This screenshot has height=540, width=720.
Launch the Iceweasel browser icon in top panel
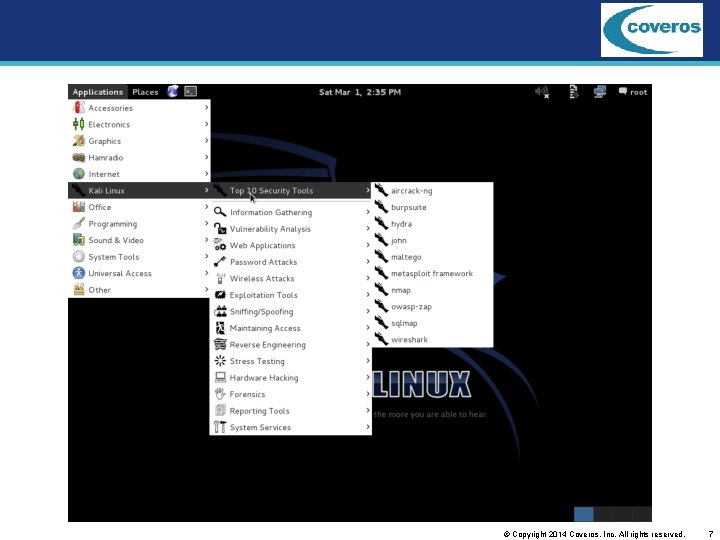(173, 91)
